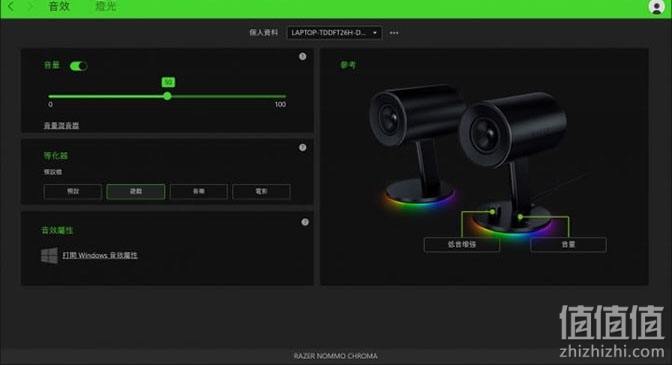Click the help icon in the audio properties panel
The image size is (672, 365).
(x=305, y=222)
